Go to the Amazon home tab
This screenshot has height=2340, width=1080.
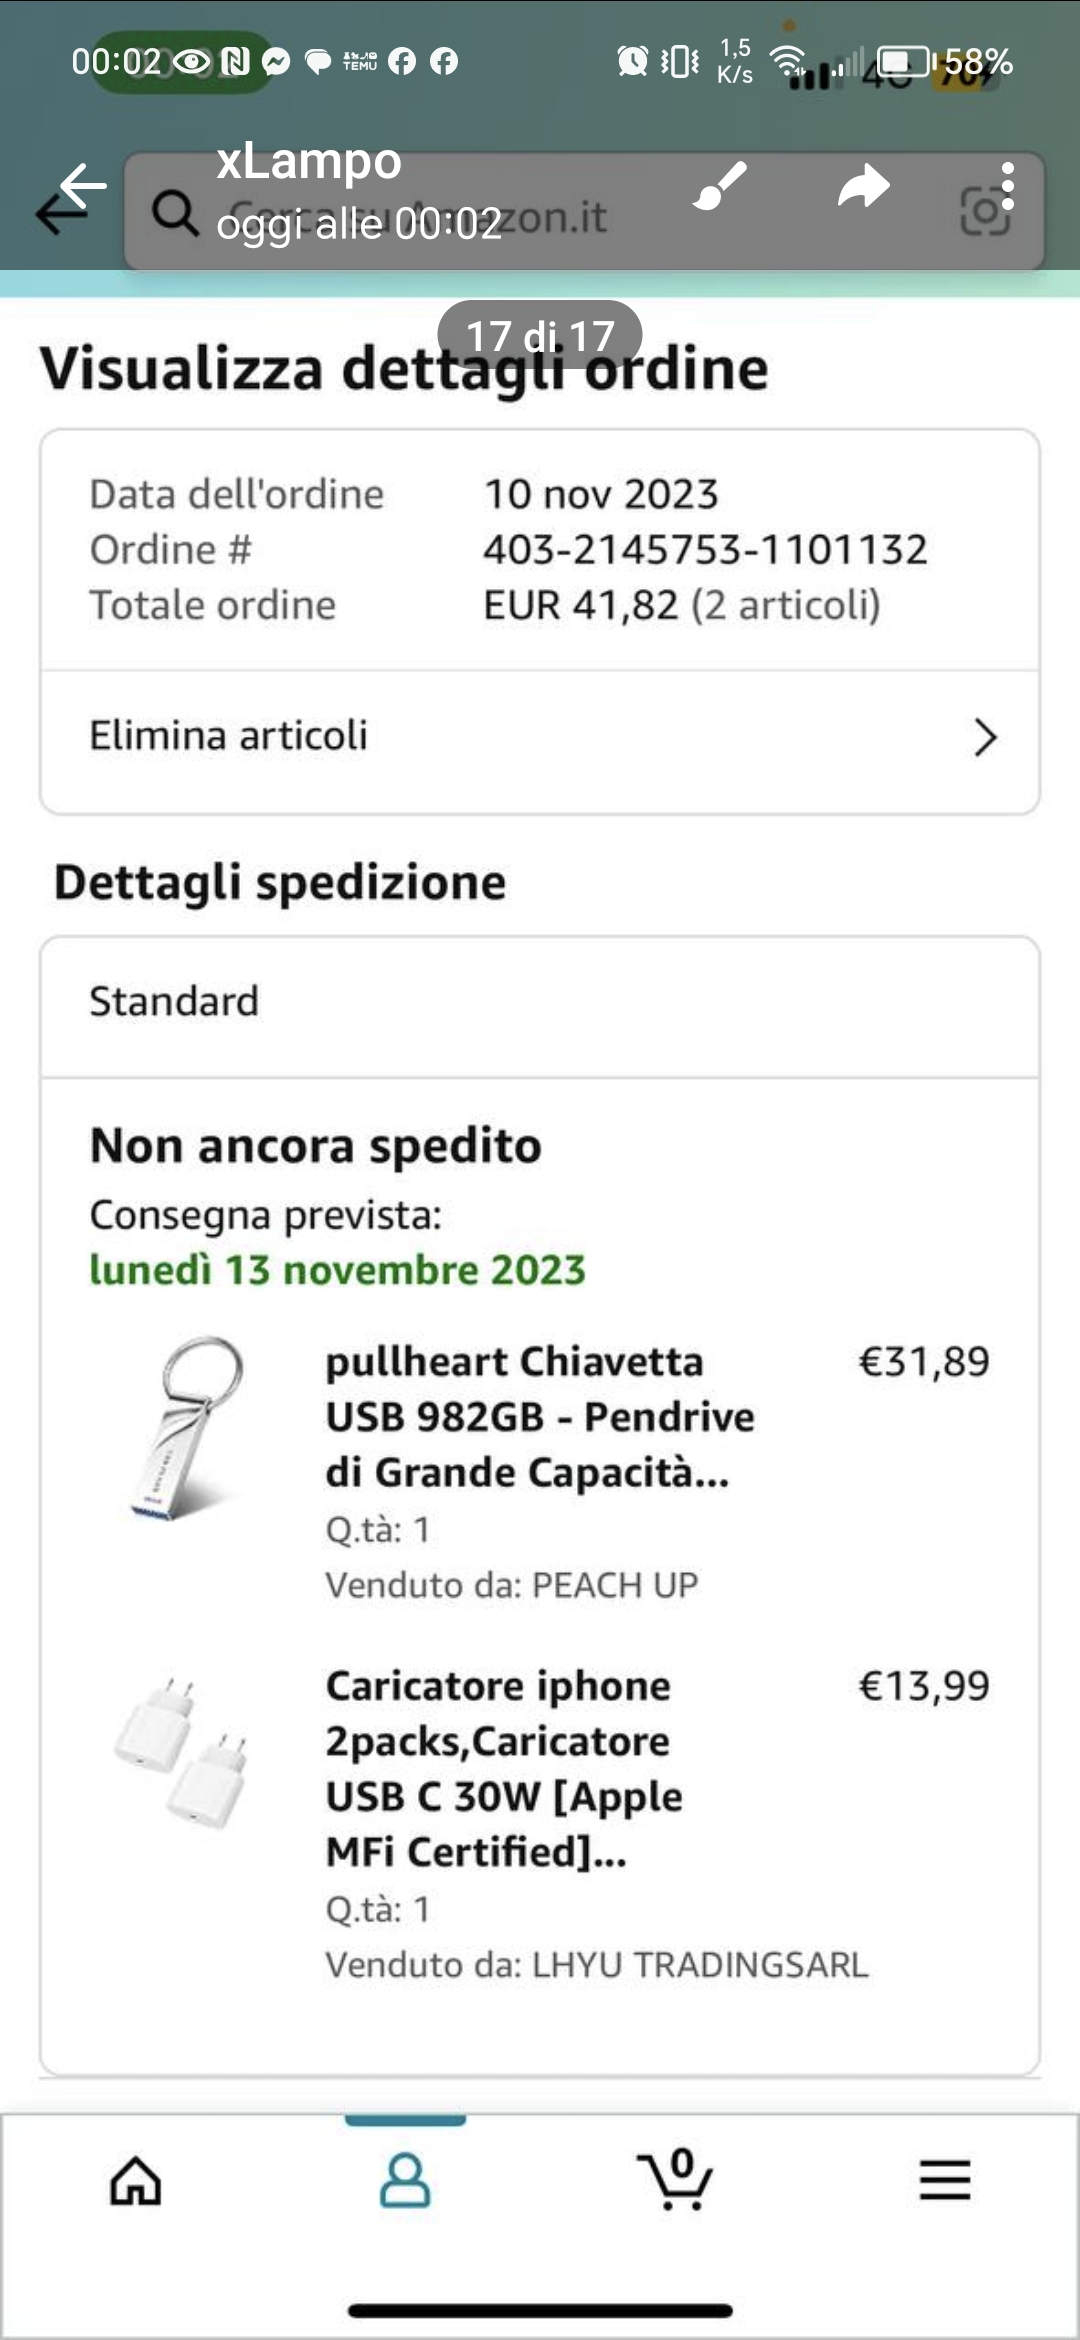(135, 2180)
